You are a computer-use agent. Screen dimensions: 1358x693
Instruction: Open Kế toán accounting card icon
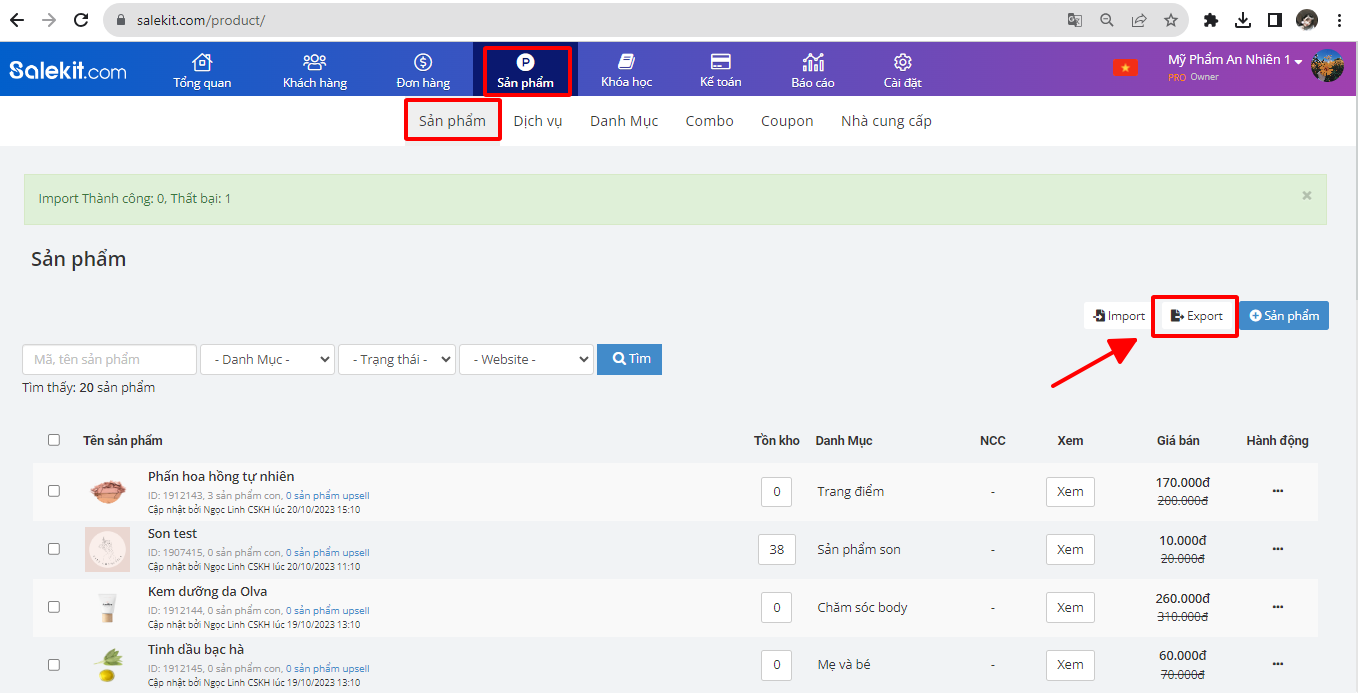click(720, 62)
